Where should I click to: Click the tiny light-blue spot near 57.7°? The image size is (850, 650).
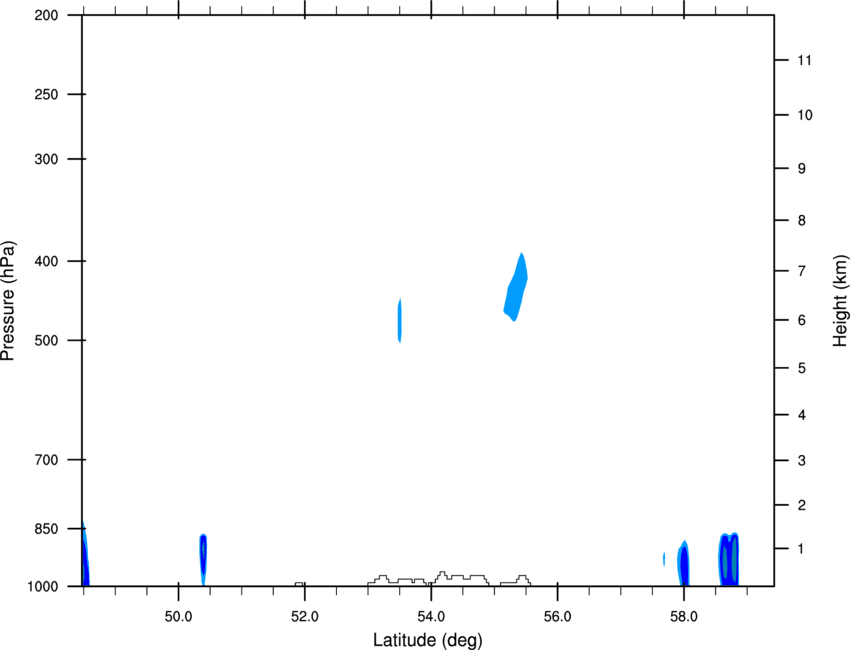(x=664, y=558)
